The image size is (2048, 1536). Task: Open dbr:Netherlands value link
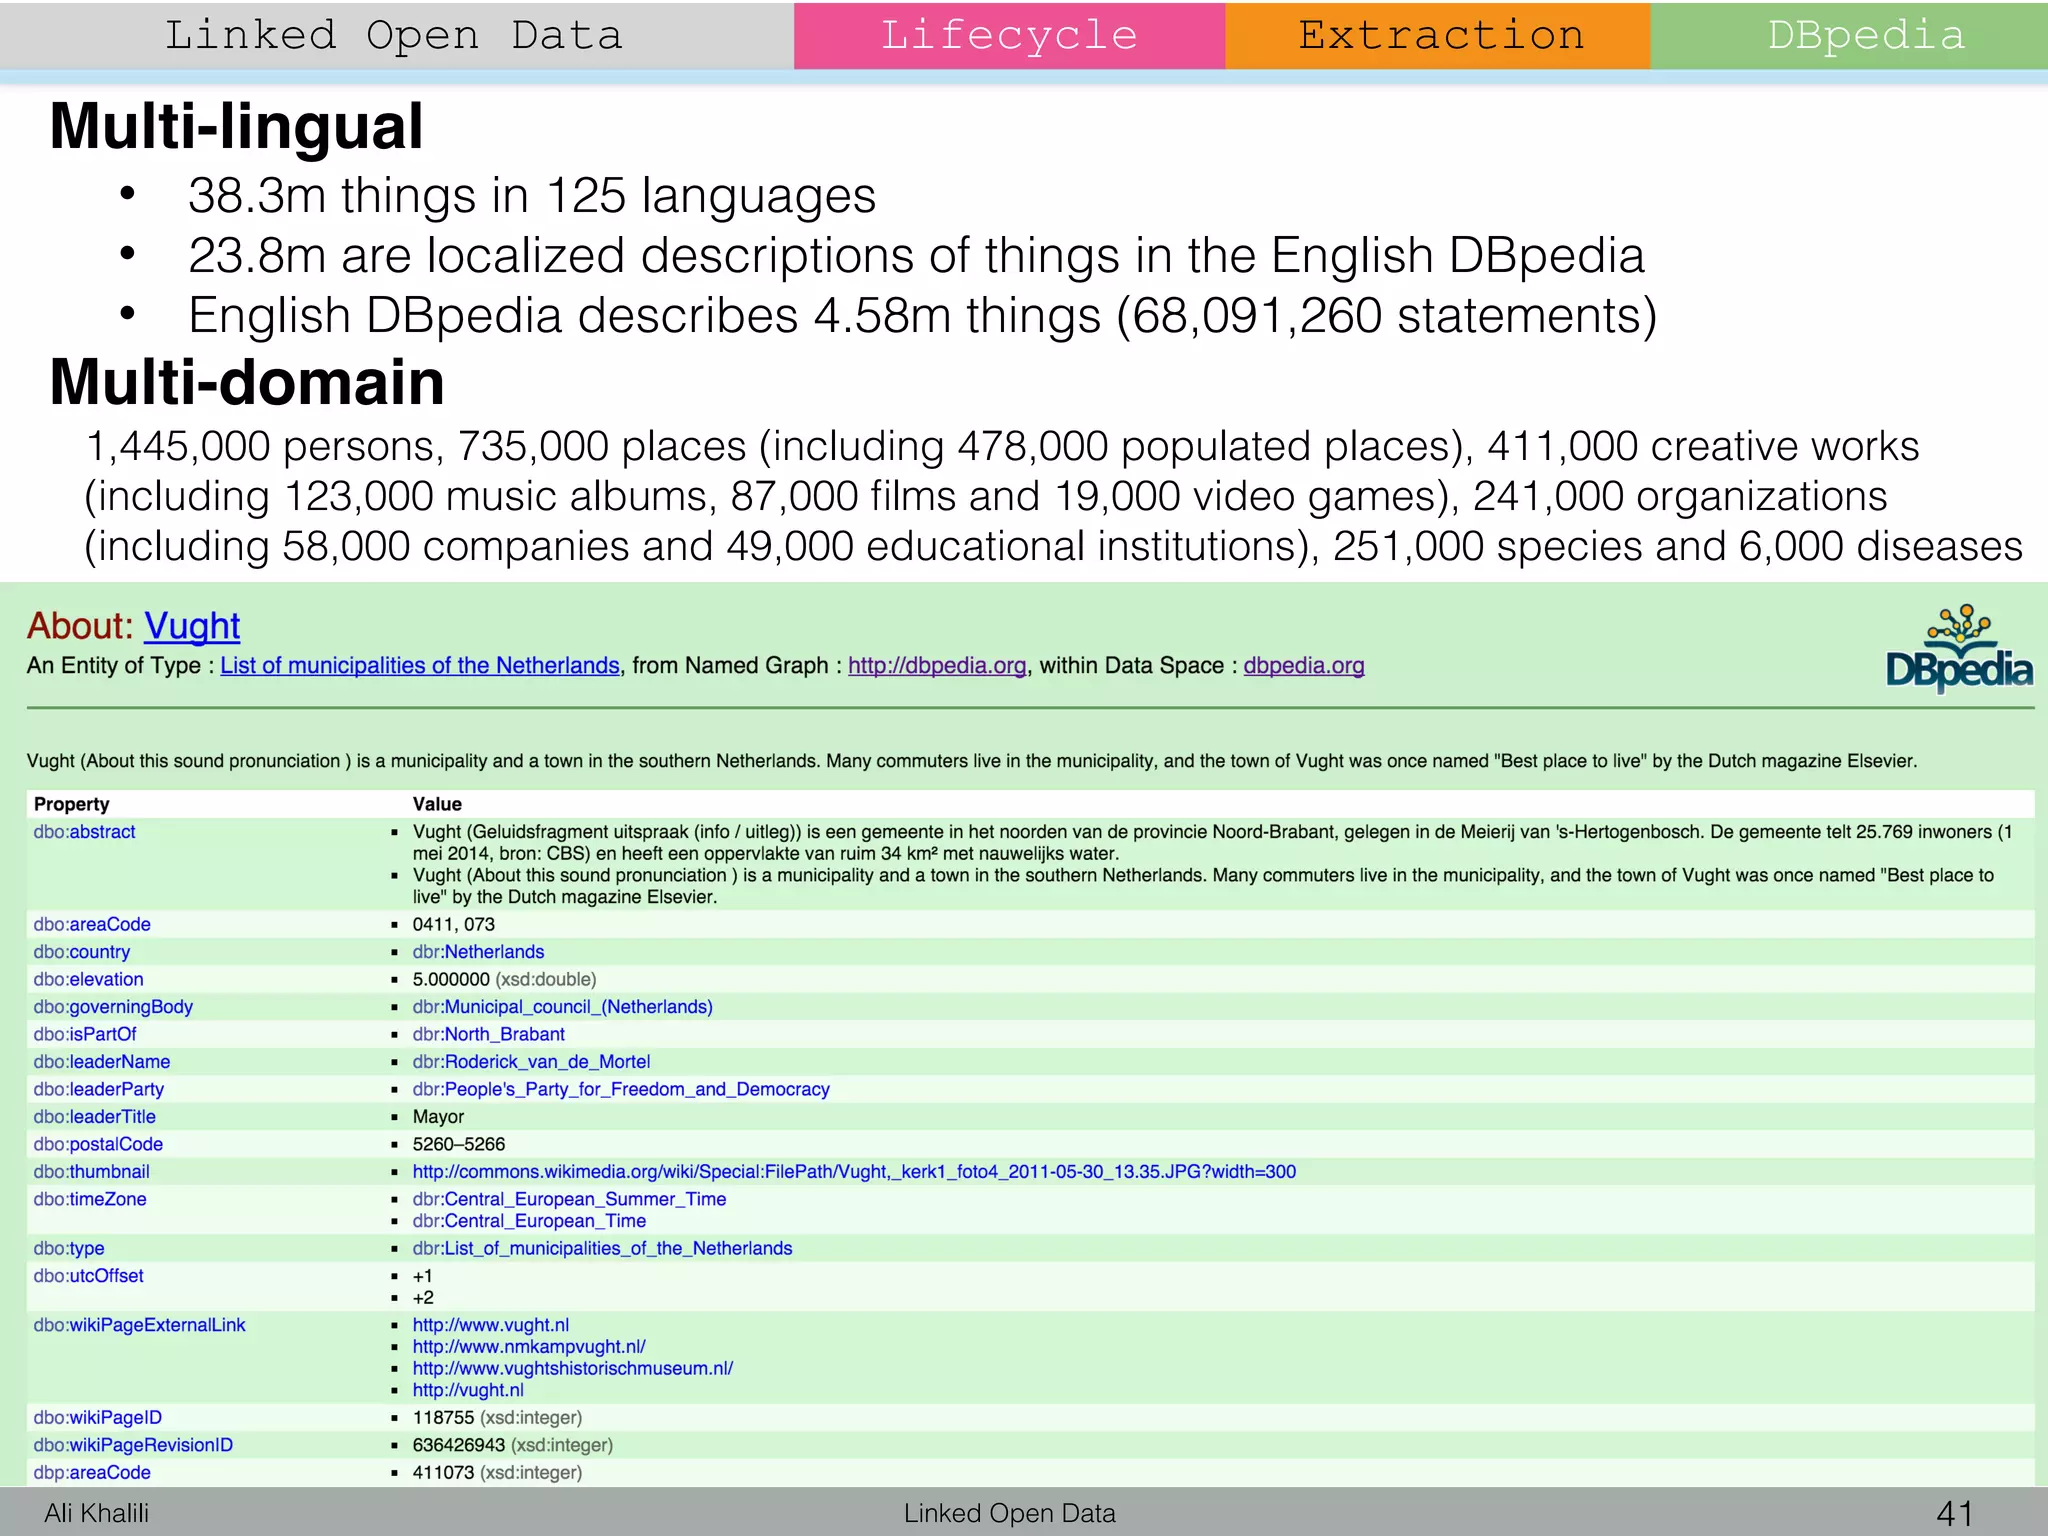click(478, 952)
